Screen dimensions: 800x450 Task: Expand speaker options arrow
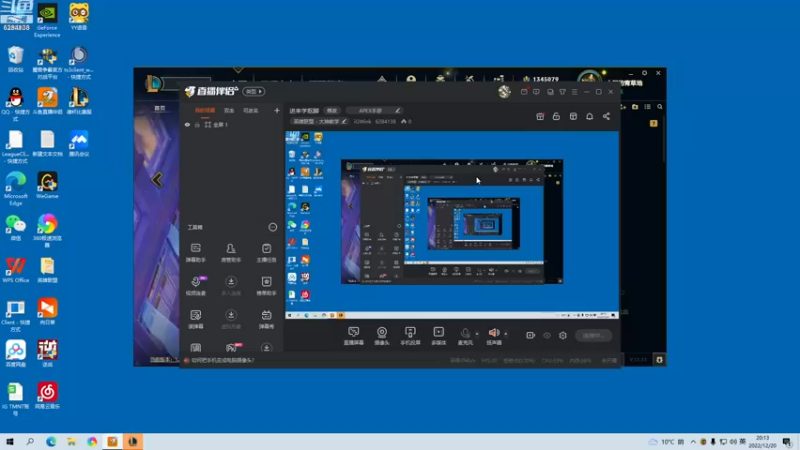[x=506, y=334]
